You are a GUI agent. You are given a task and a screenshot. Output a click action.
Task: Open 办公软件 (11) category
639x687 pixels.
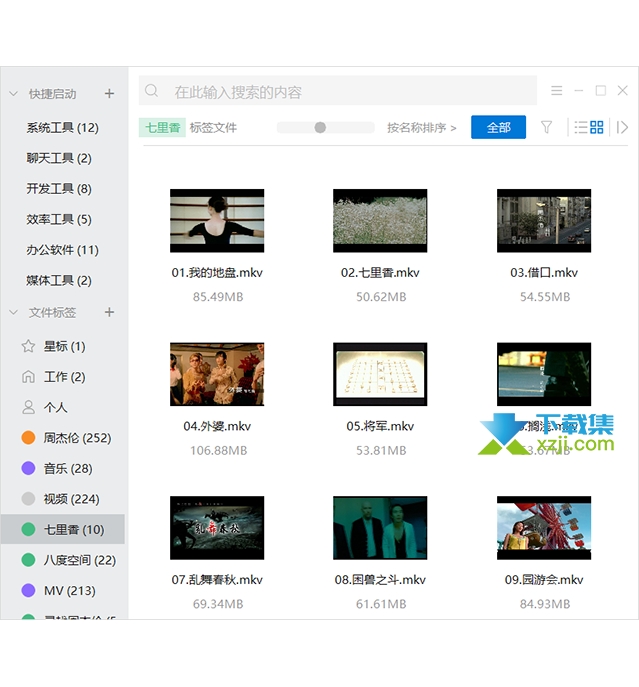pos(63,250)
